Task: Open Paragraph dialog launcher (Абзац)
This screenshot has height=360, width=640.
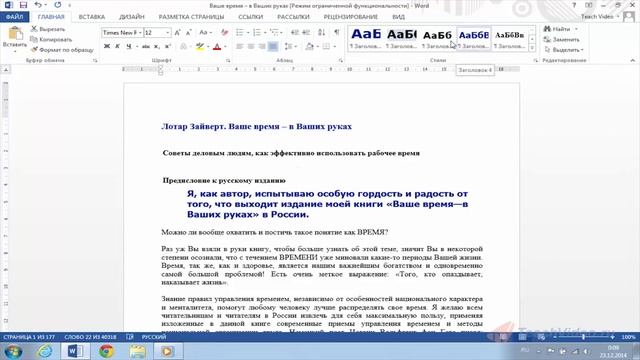Action: coord(340,60)
